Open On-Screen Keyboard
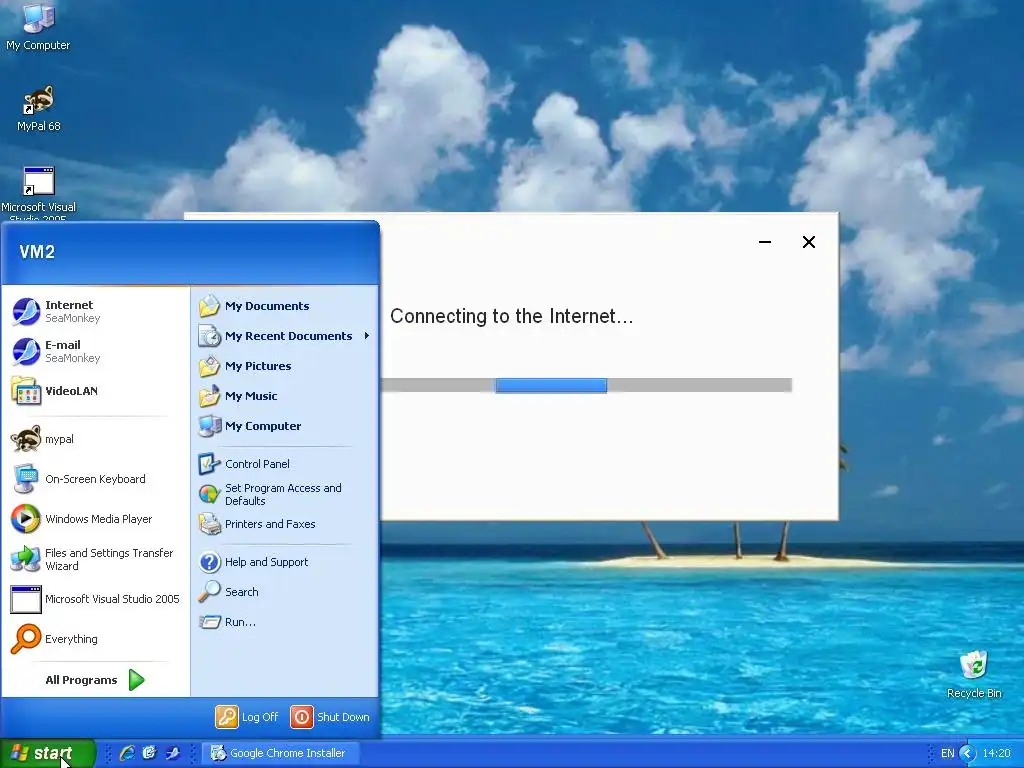The image size is (1024, 768). coord(95,479)
